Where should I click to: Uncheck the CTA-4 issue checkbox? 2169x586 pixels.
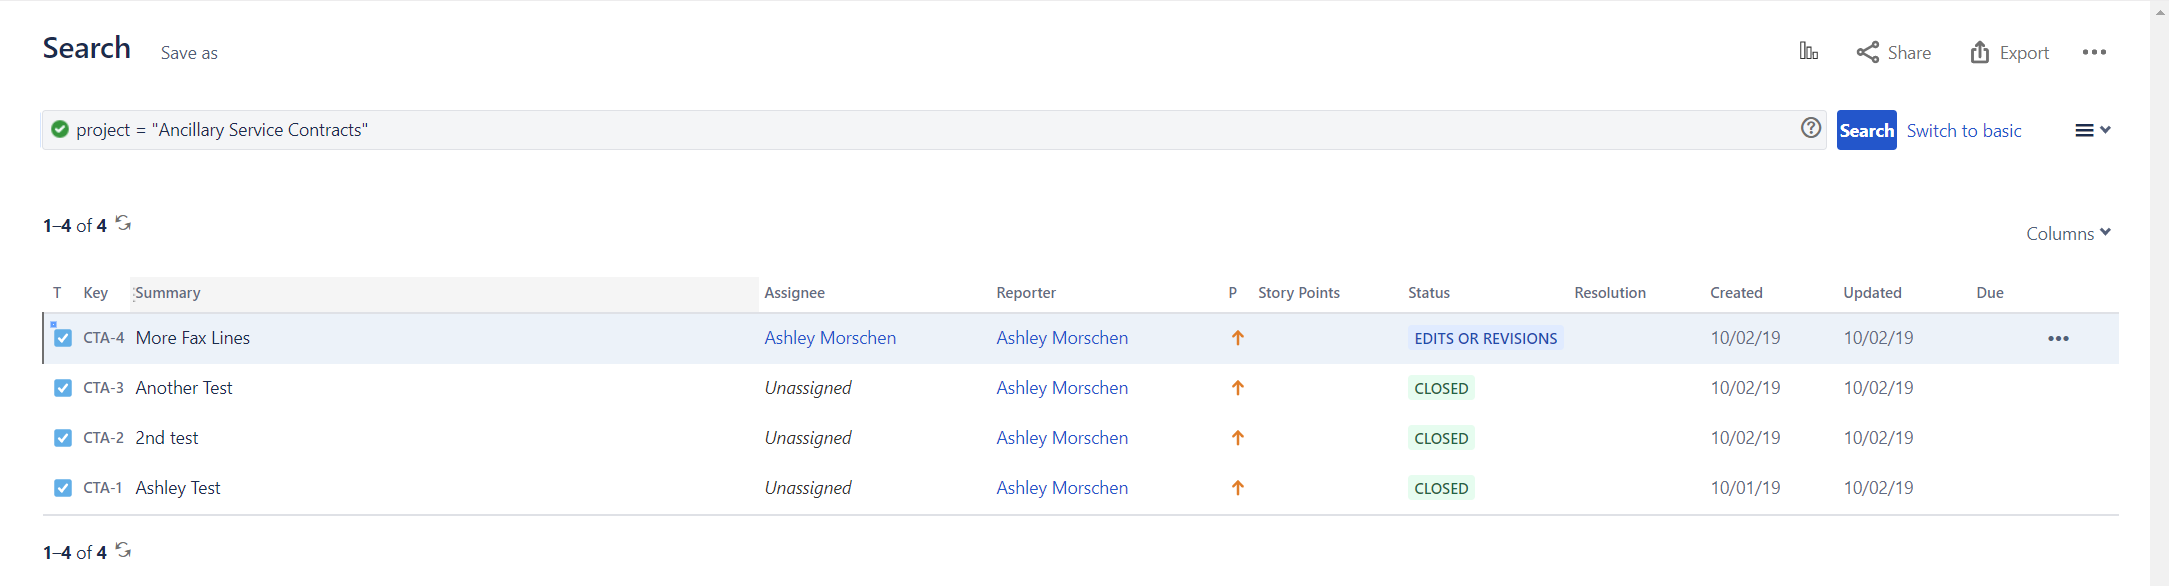point(63,338)
